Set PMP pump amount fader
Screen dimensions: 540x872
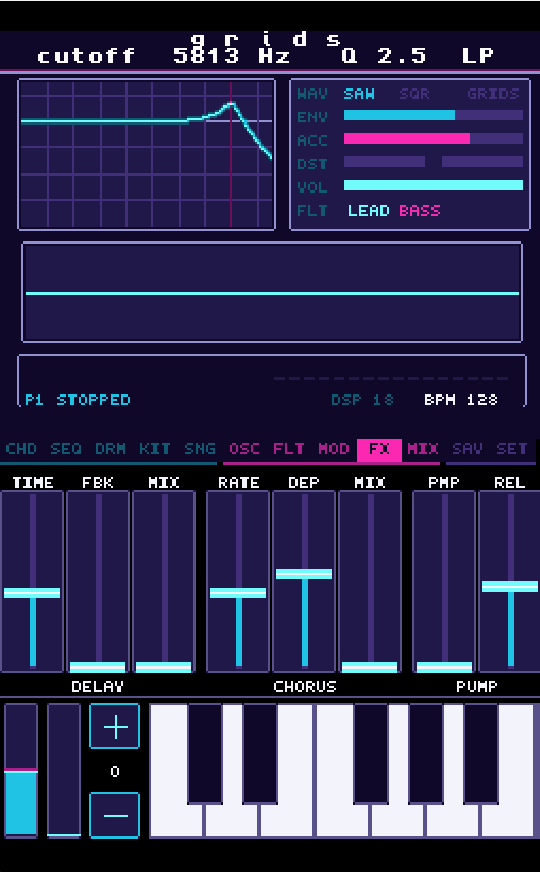click(444, 582)
